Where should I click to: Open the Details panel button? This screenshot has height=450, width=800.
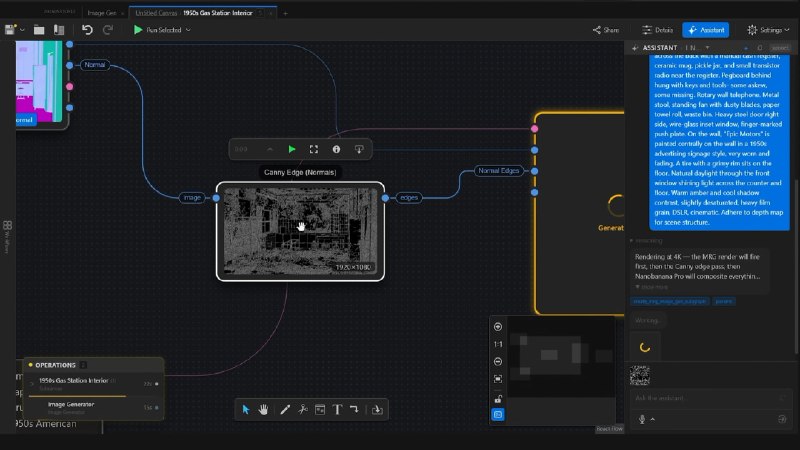pos(658,30)
